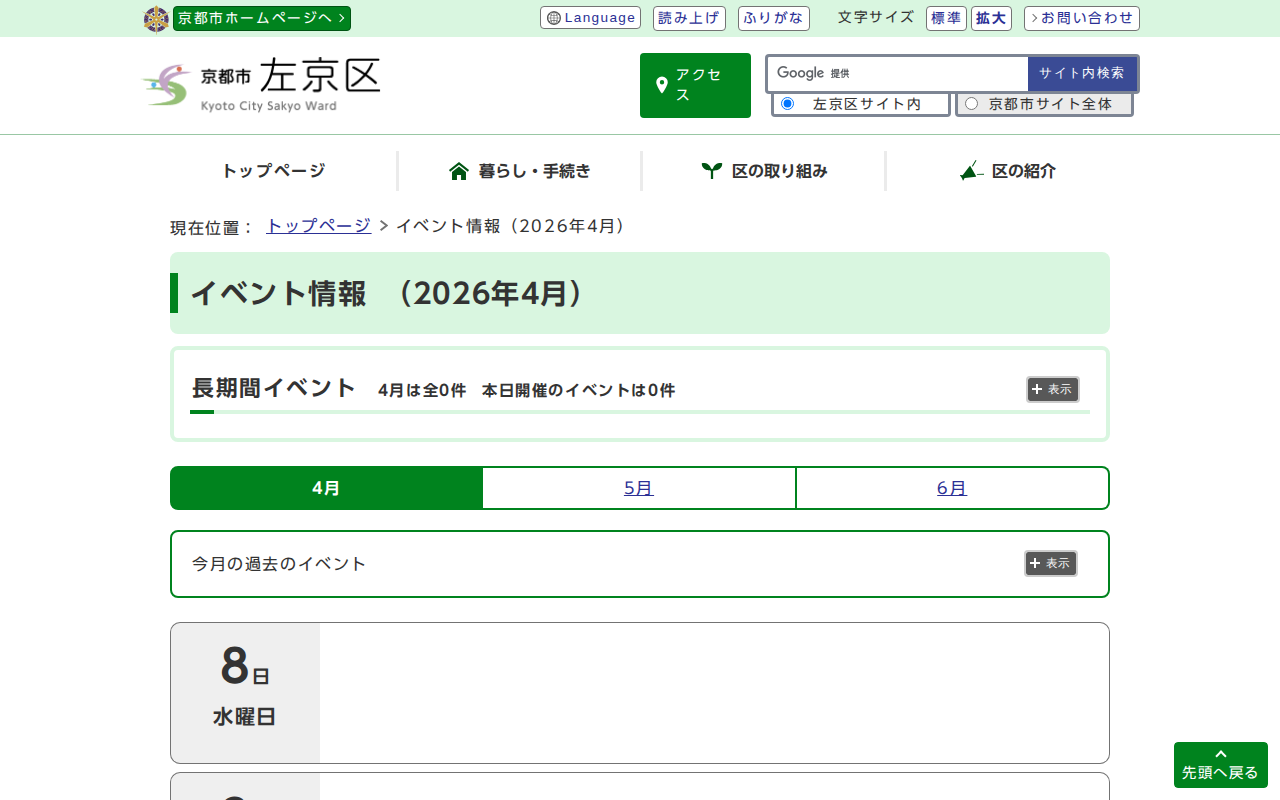This screenshot has width=1280, height=800.
Task: Switch to the 6月 tab
Action: click(952, 488)
